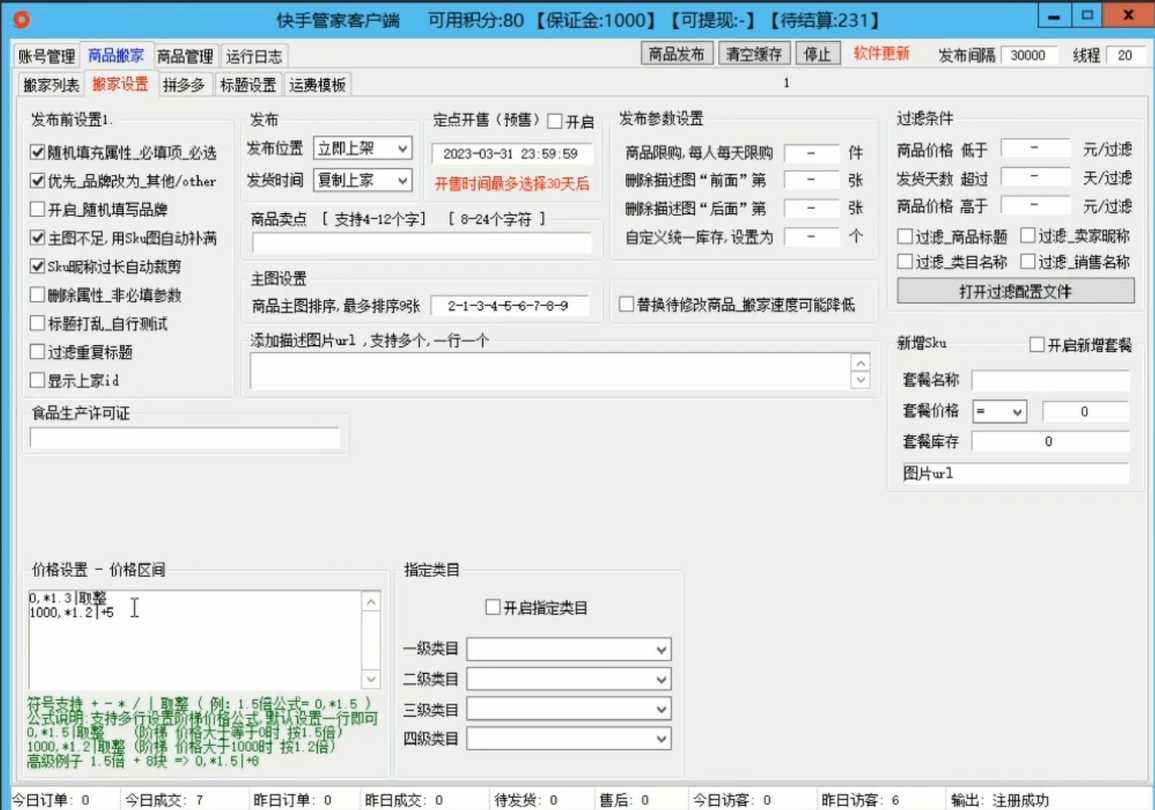Click the 商品发布 button
Viewport: 1155px width, 810px height.
click(676, 54)
